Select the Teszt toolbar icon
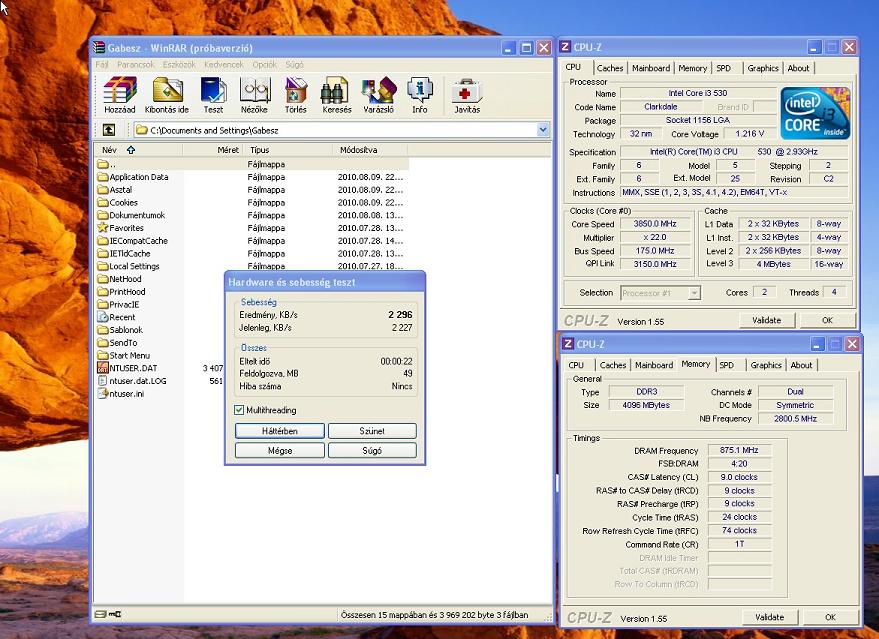 [x=213, y=95]
